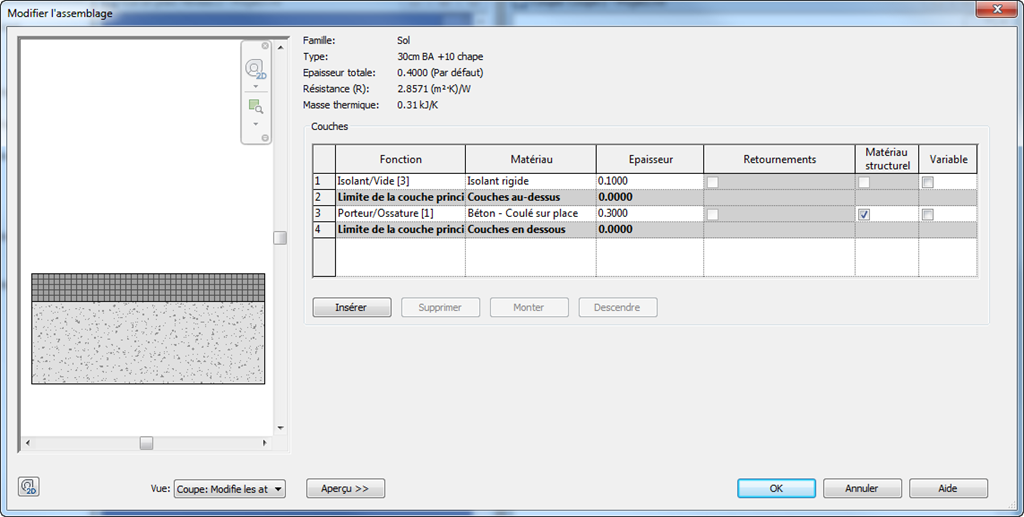
Task: Expand the steering wheel dropdown arrow
Action: coord(255,87)
